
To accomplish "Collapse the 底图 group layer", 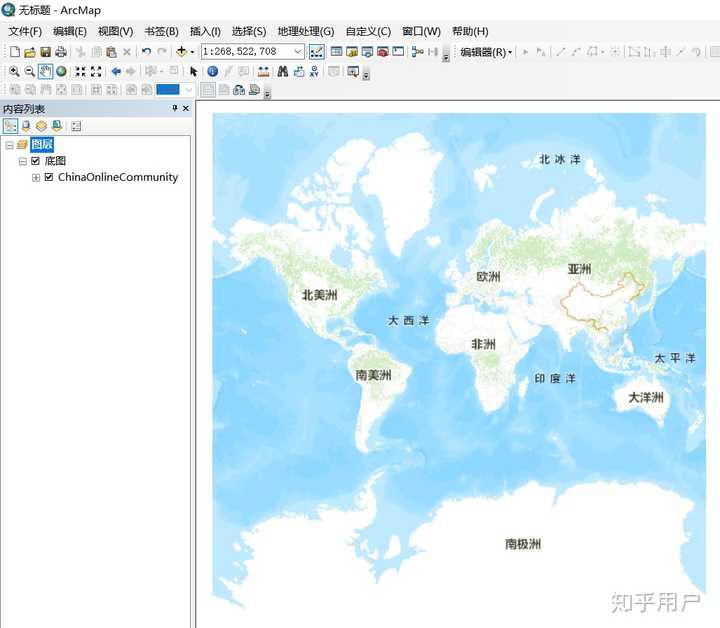I will 22,161.
